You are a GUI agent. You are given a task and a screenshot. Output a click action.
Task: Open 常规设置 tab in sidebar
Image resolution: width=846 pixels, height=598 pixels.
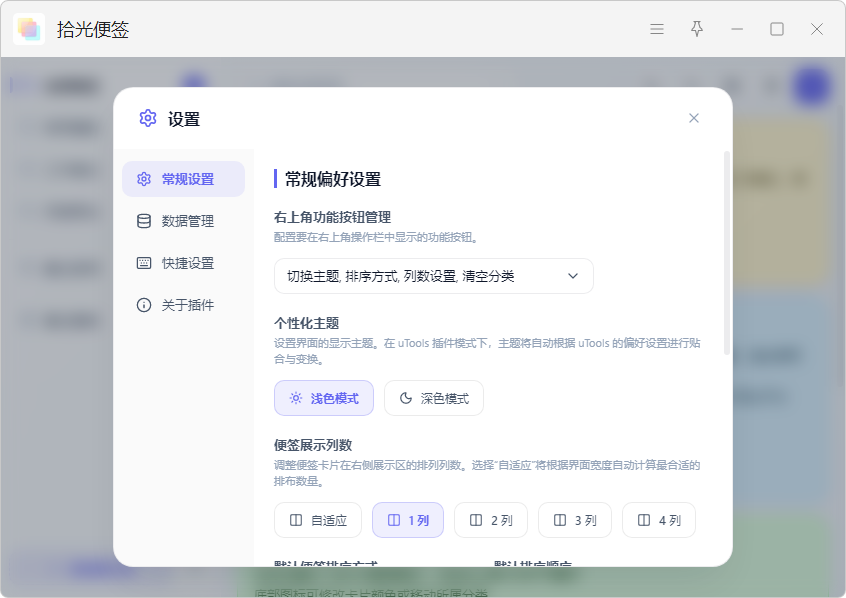click(x=183, y=179)
